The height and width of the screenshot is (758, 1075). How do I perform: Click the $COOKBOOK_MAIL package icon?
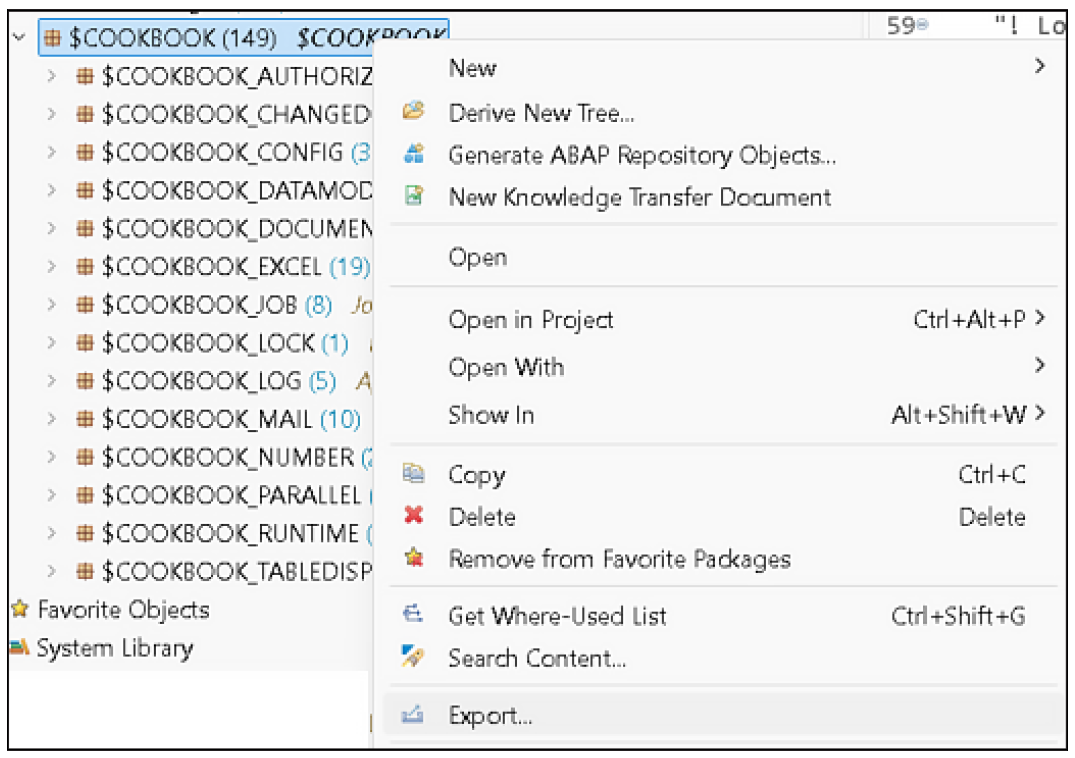click(85, 419)
